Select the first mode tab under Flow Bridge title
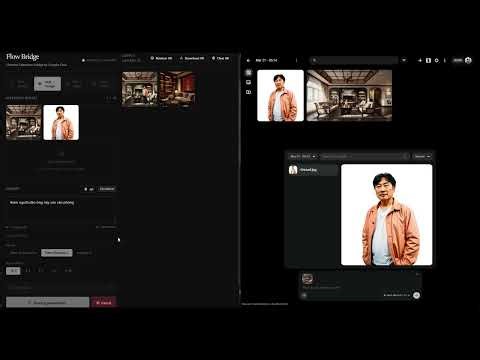This screenshot has width=480, height=360. (21, 84)
